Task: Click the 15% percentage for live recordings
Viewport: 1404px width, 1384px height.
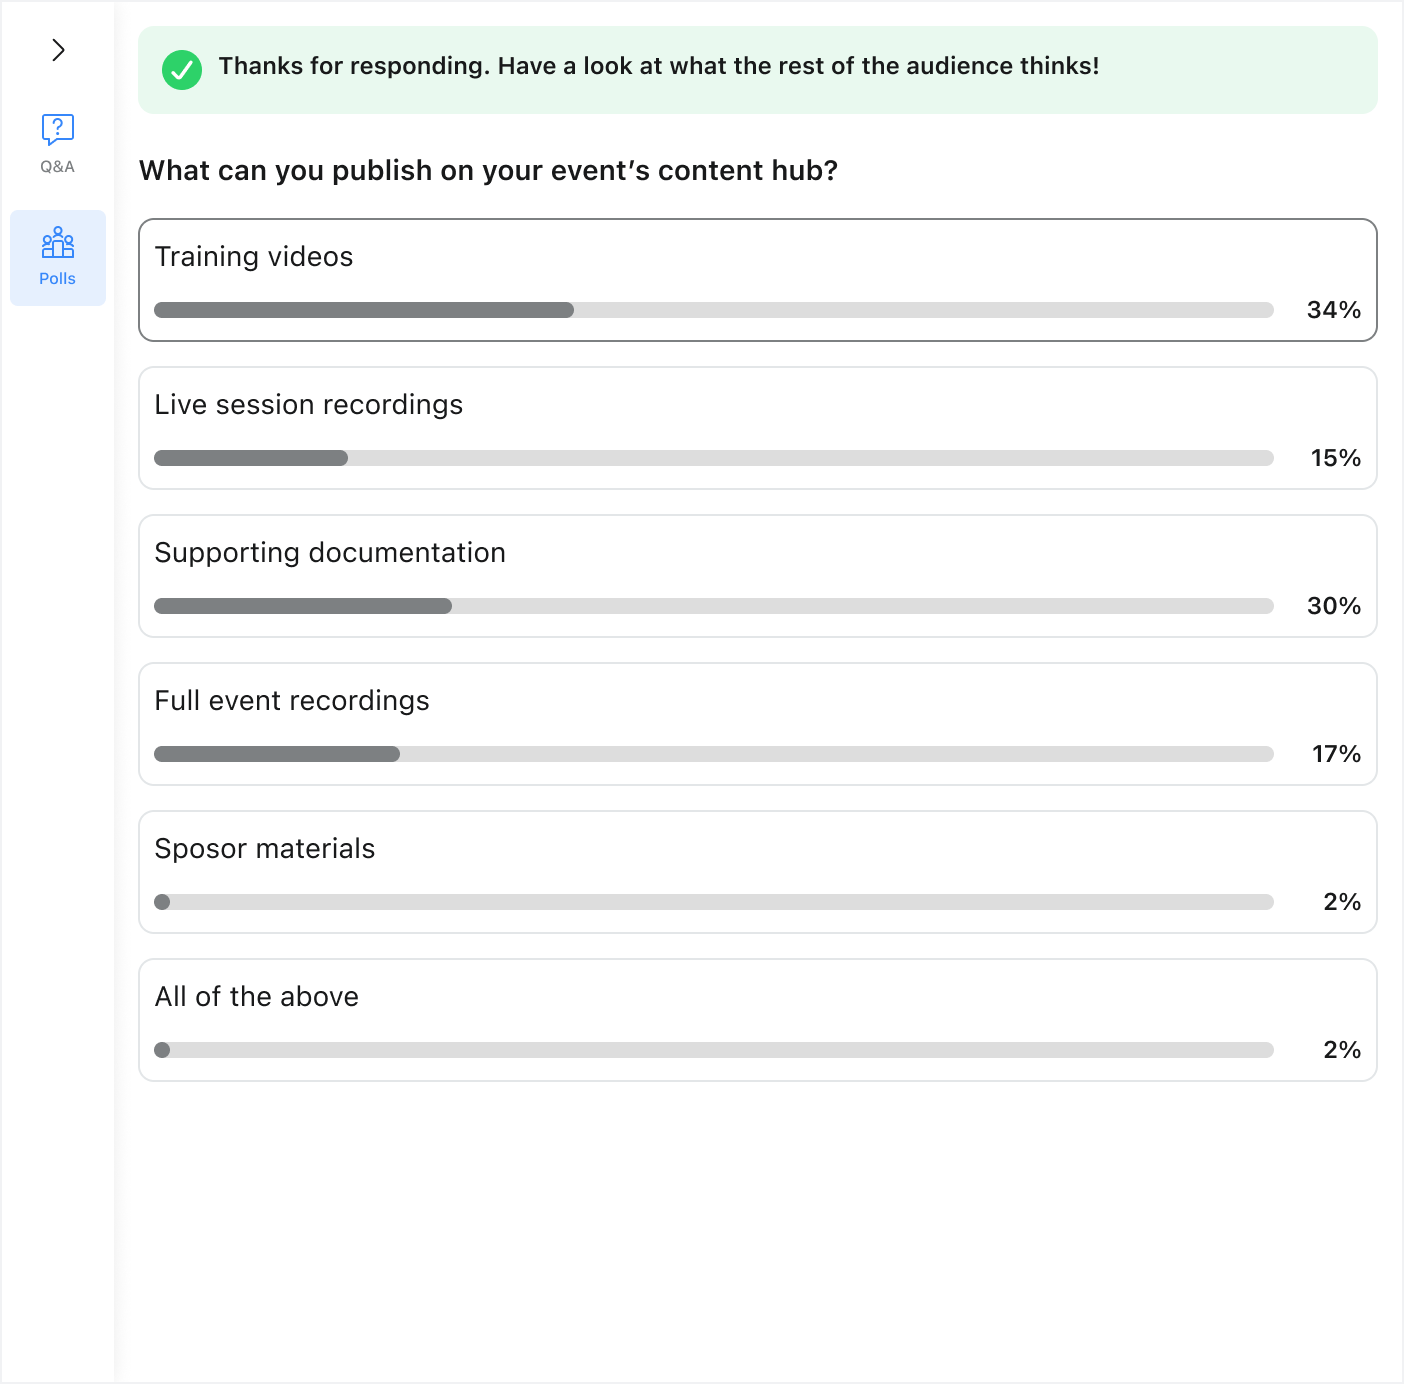Action: click(x=1336, y=458)
